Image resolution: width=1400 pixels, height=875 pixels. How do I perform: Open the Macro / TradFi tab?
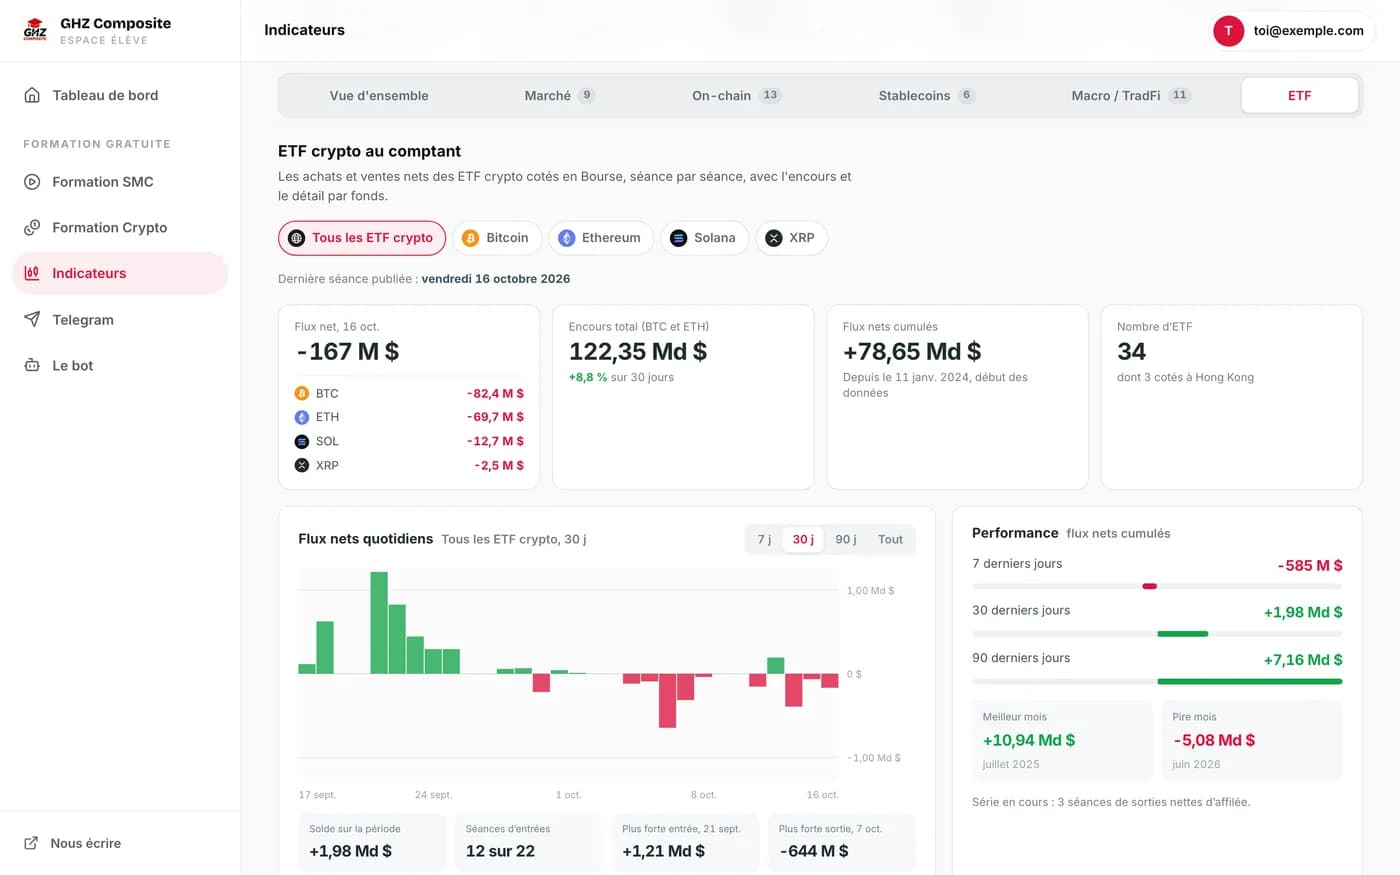(x=1131, y=95)
